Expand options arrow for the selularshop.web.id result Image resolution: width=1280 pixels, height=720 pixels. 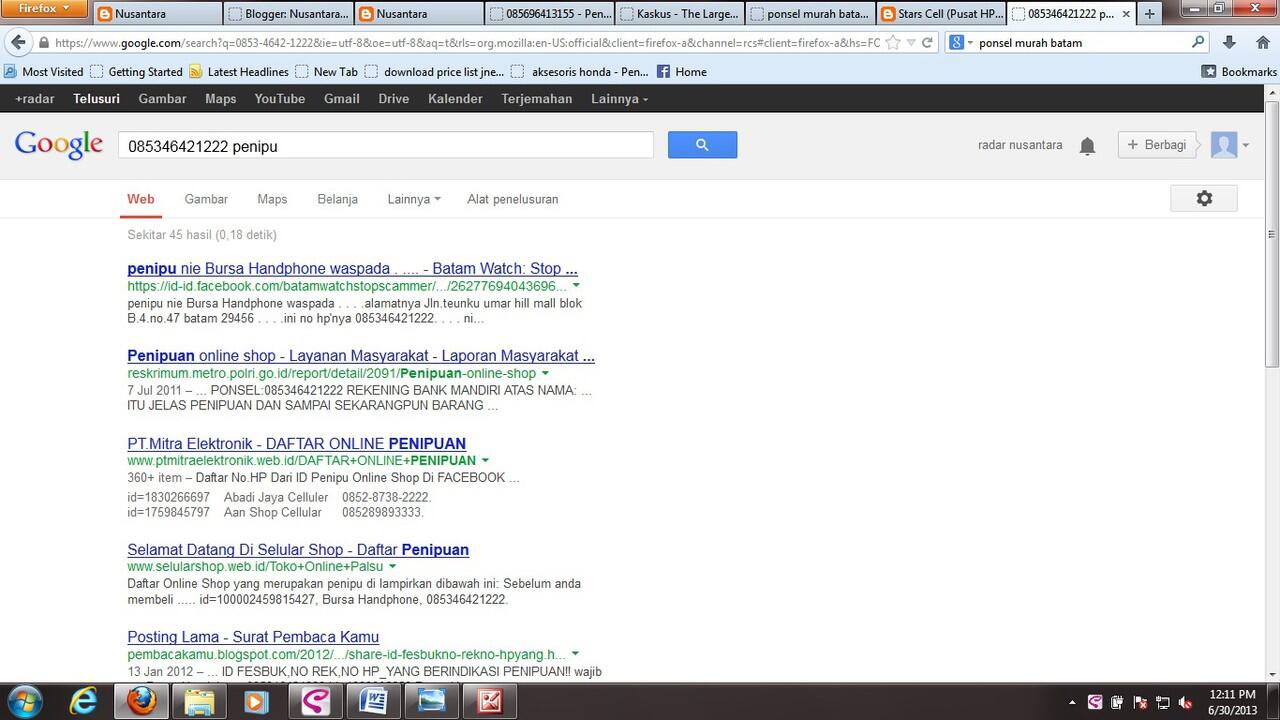click(x=392, y=566)
